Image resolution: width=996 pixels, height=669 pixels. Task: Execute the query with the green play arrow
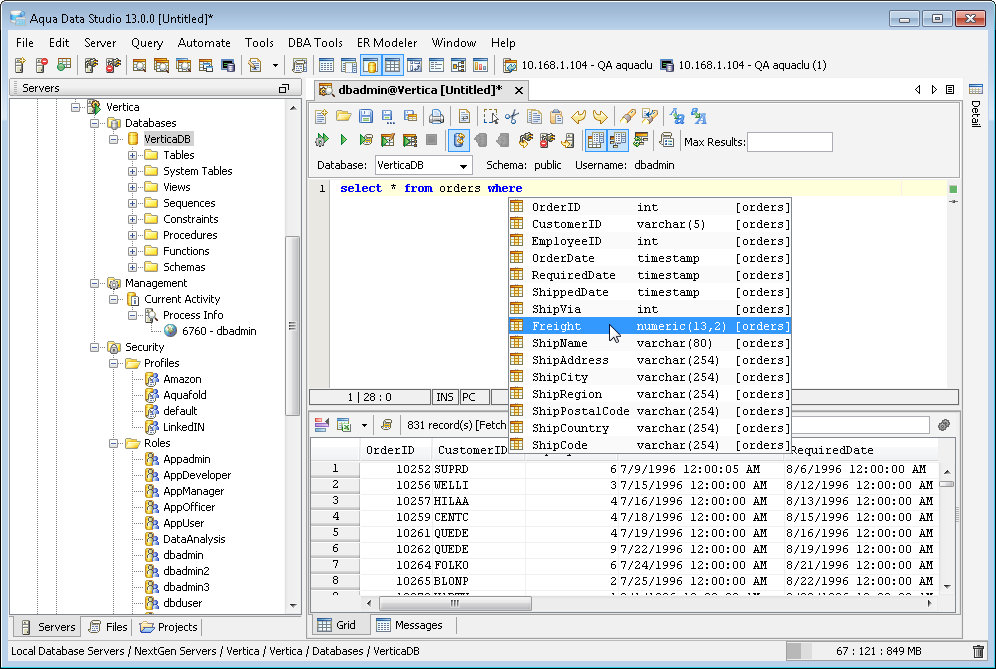tap(344, 140)
